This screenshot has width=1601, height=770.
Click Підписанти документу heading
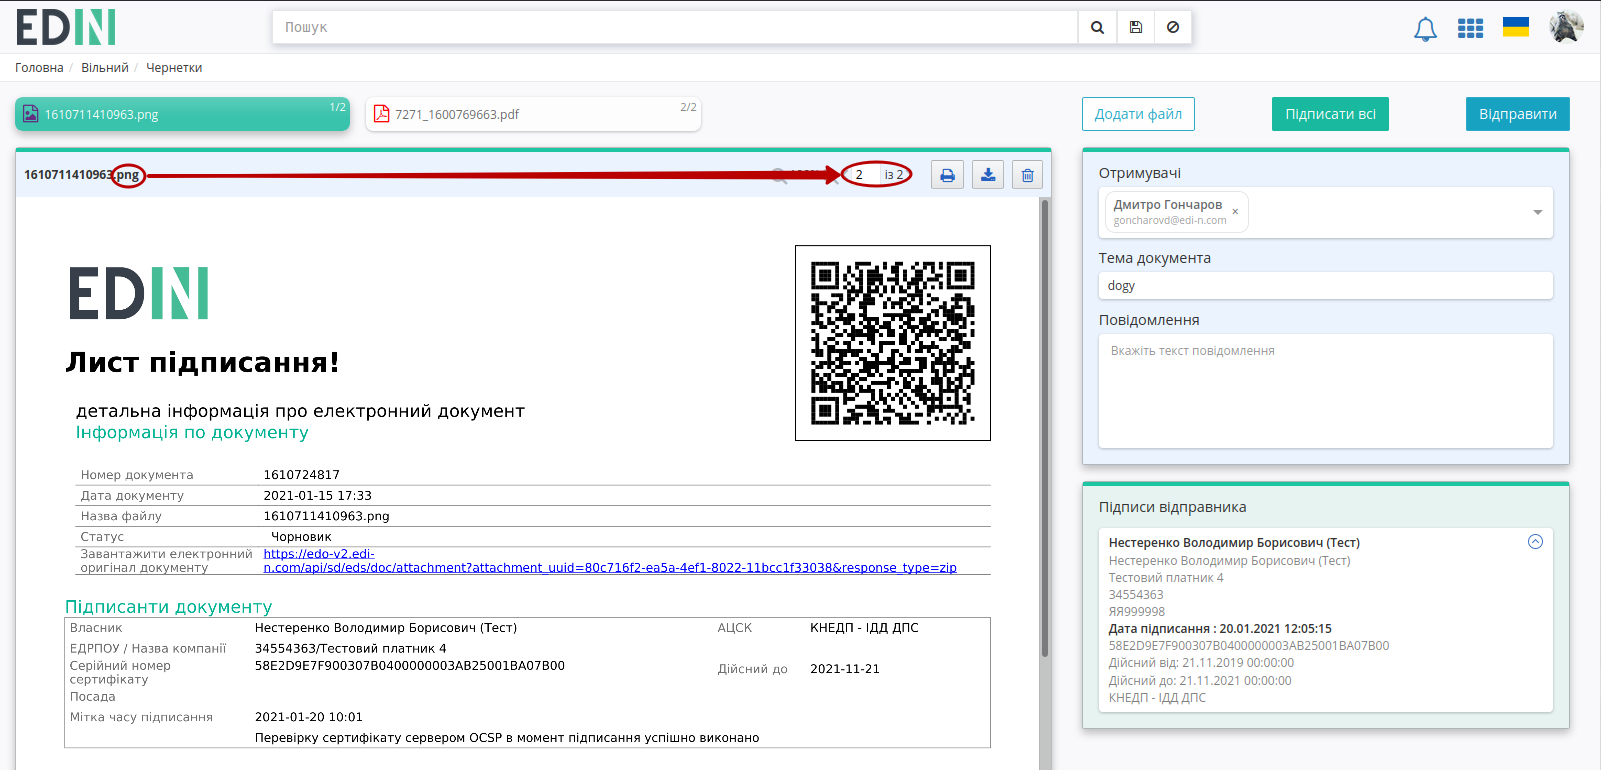[168, 607]
